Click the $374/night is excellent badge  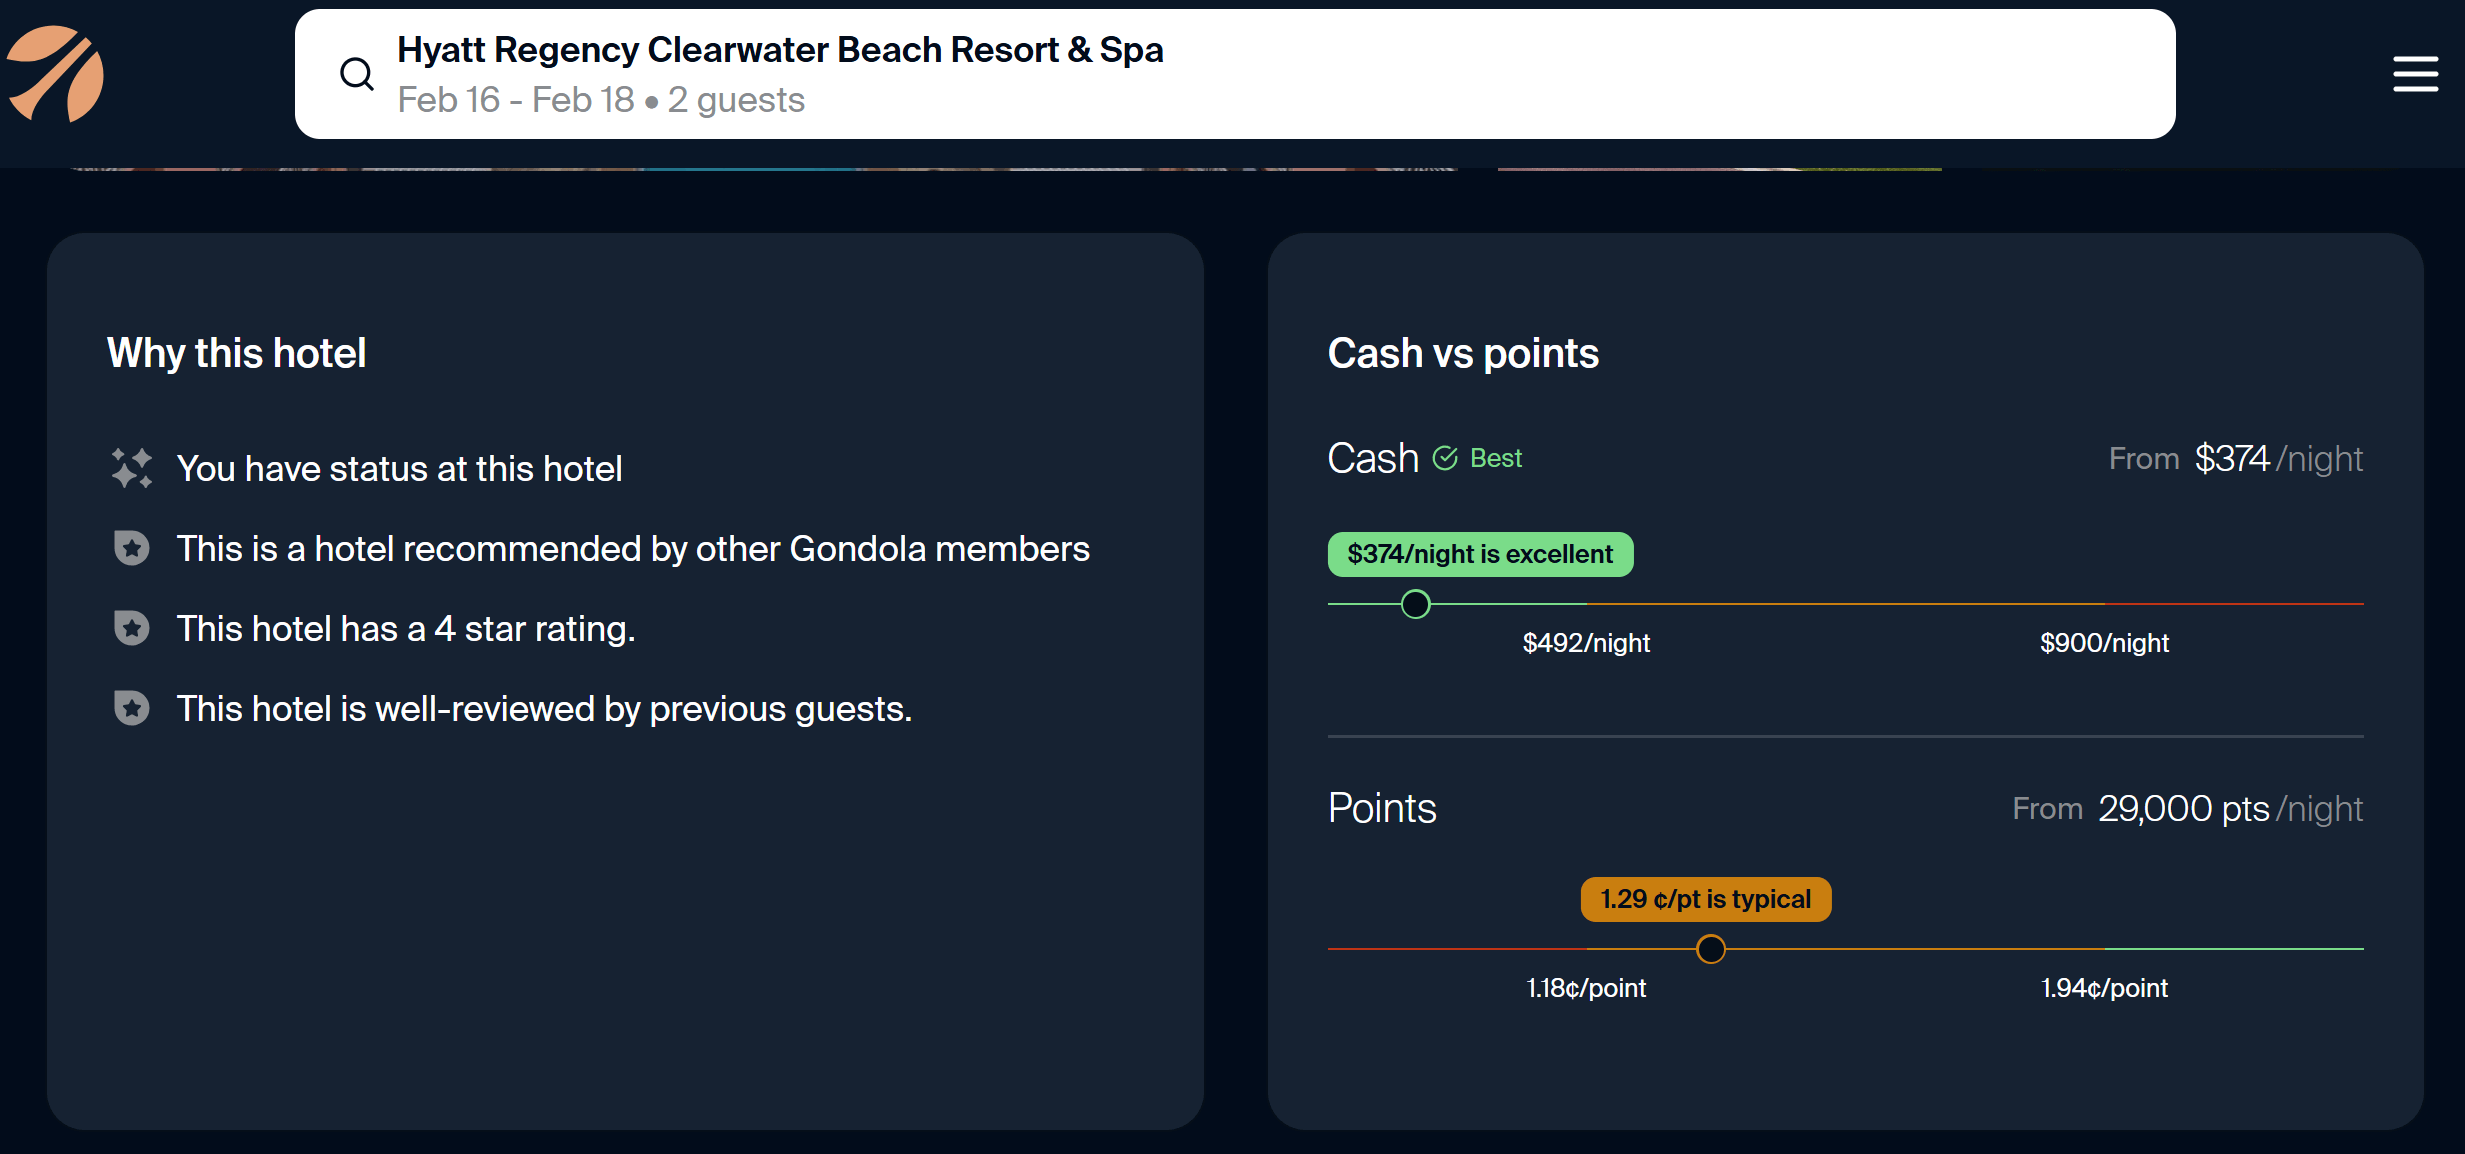tap(1480, 554)
